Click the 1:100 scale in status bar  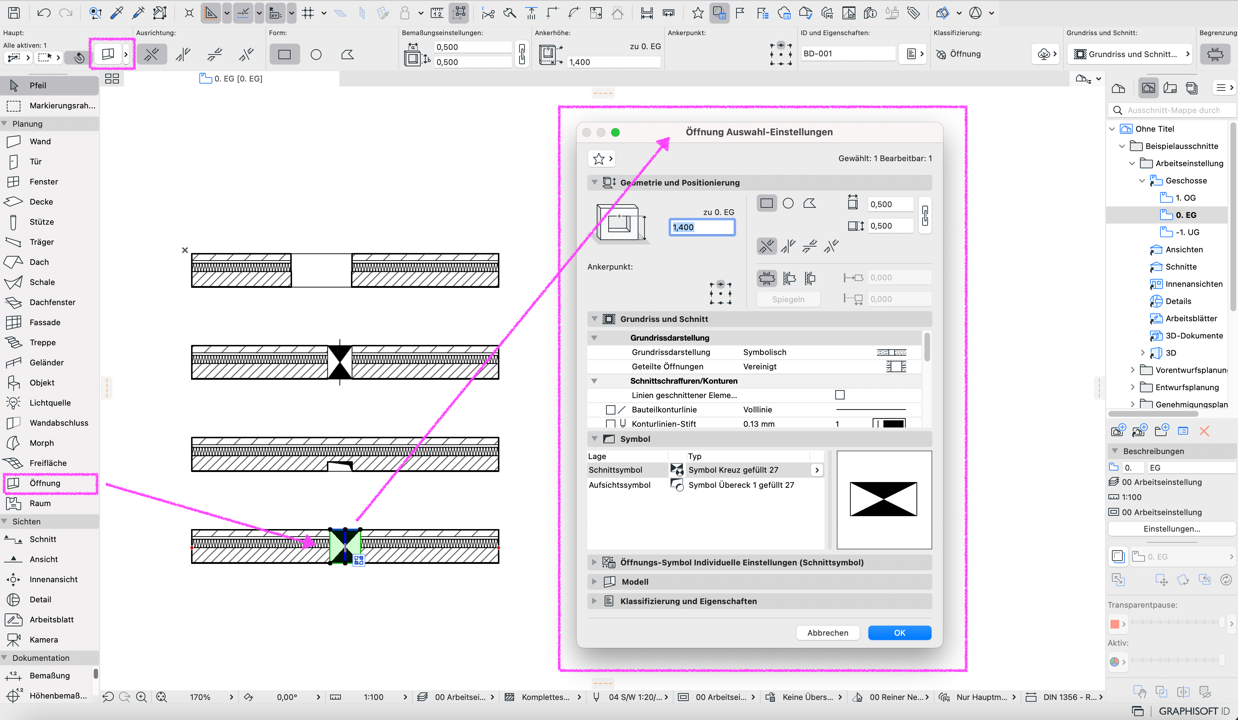(x=374, y=697)
